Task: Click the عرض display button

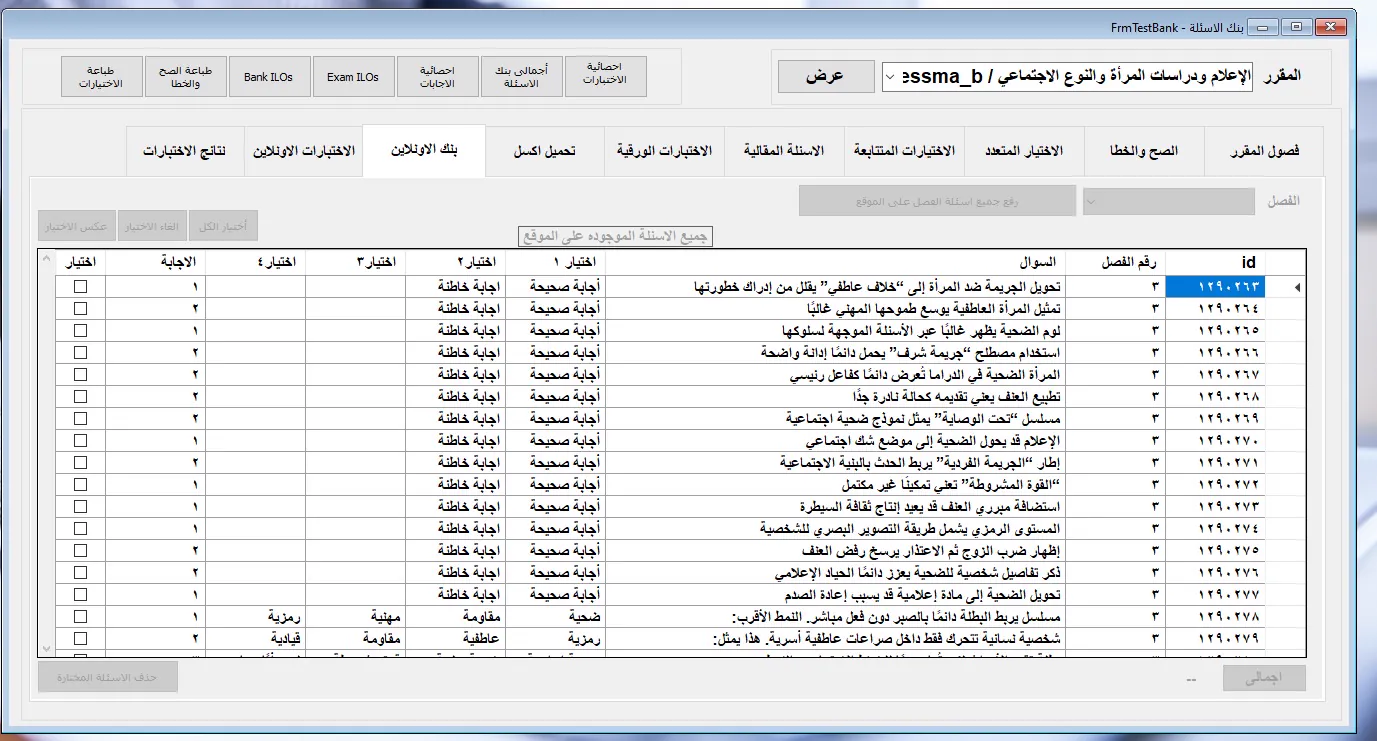Action: coord(825,77)
